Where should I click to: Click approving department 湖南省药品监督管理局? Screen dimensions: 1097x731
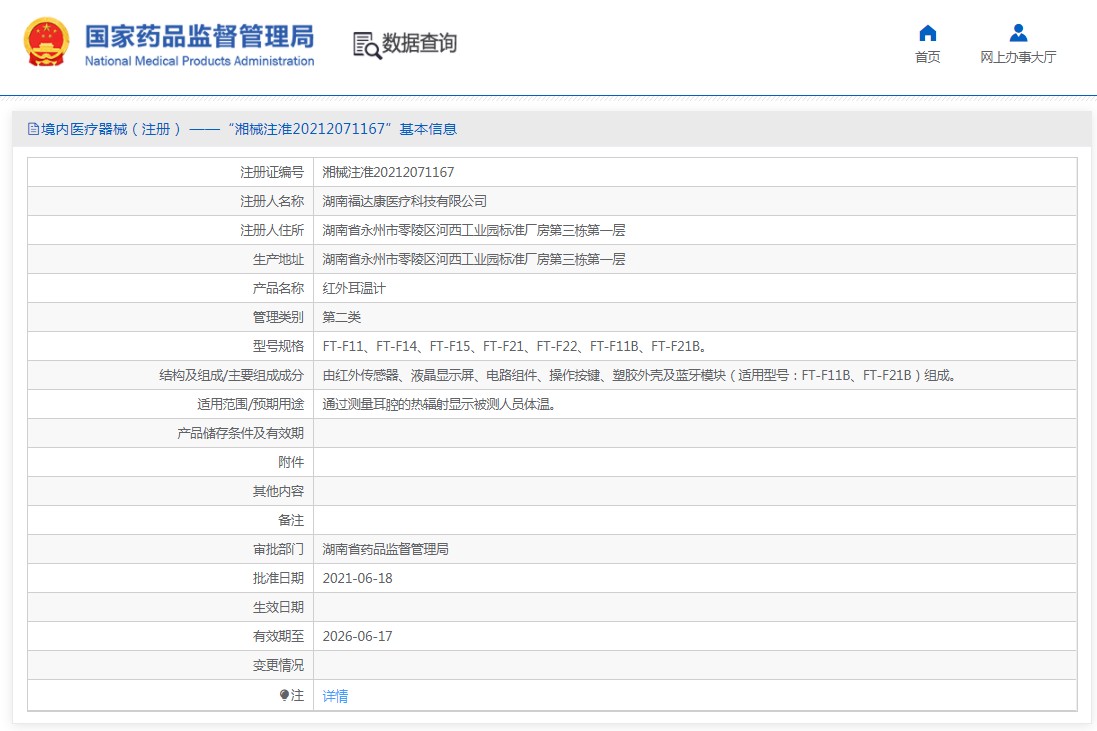point(385,549)
